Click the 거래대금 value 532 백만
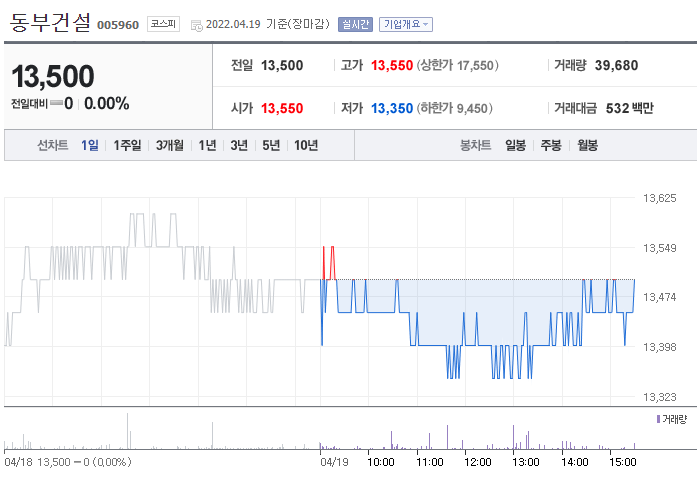Screen dimensions: 697x480 [x=629, y=108]
